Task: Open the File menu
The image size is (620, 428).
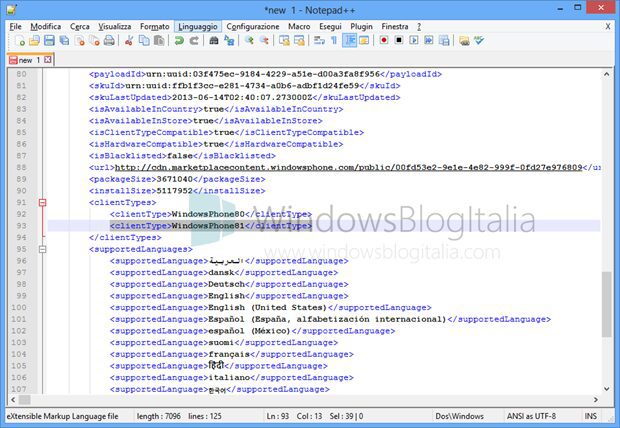Action: pos(15,27)
